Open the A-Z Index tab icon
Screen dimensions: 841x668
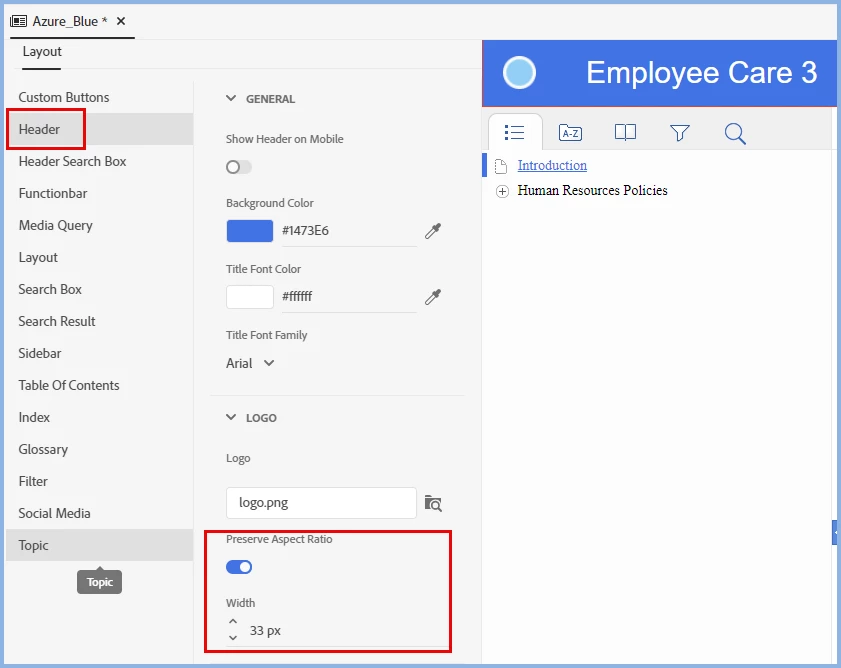pos(570,133)
